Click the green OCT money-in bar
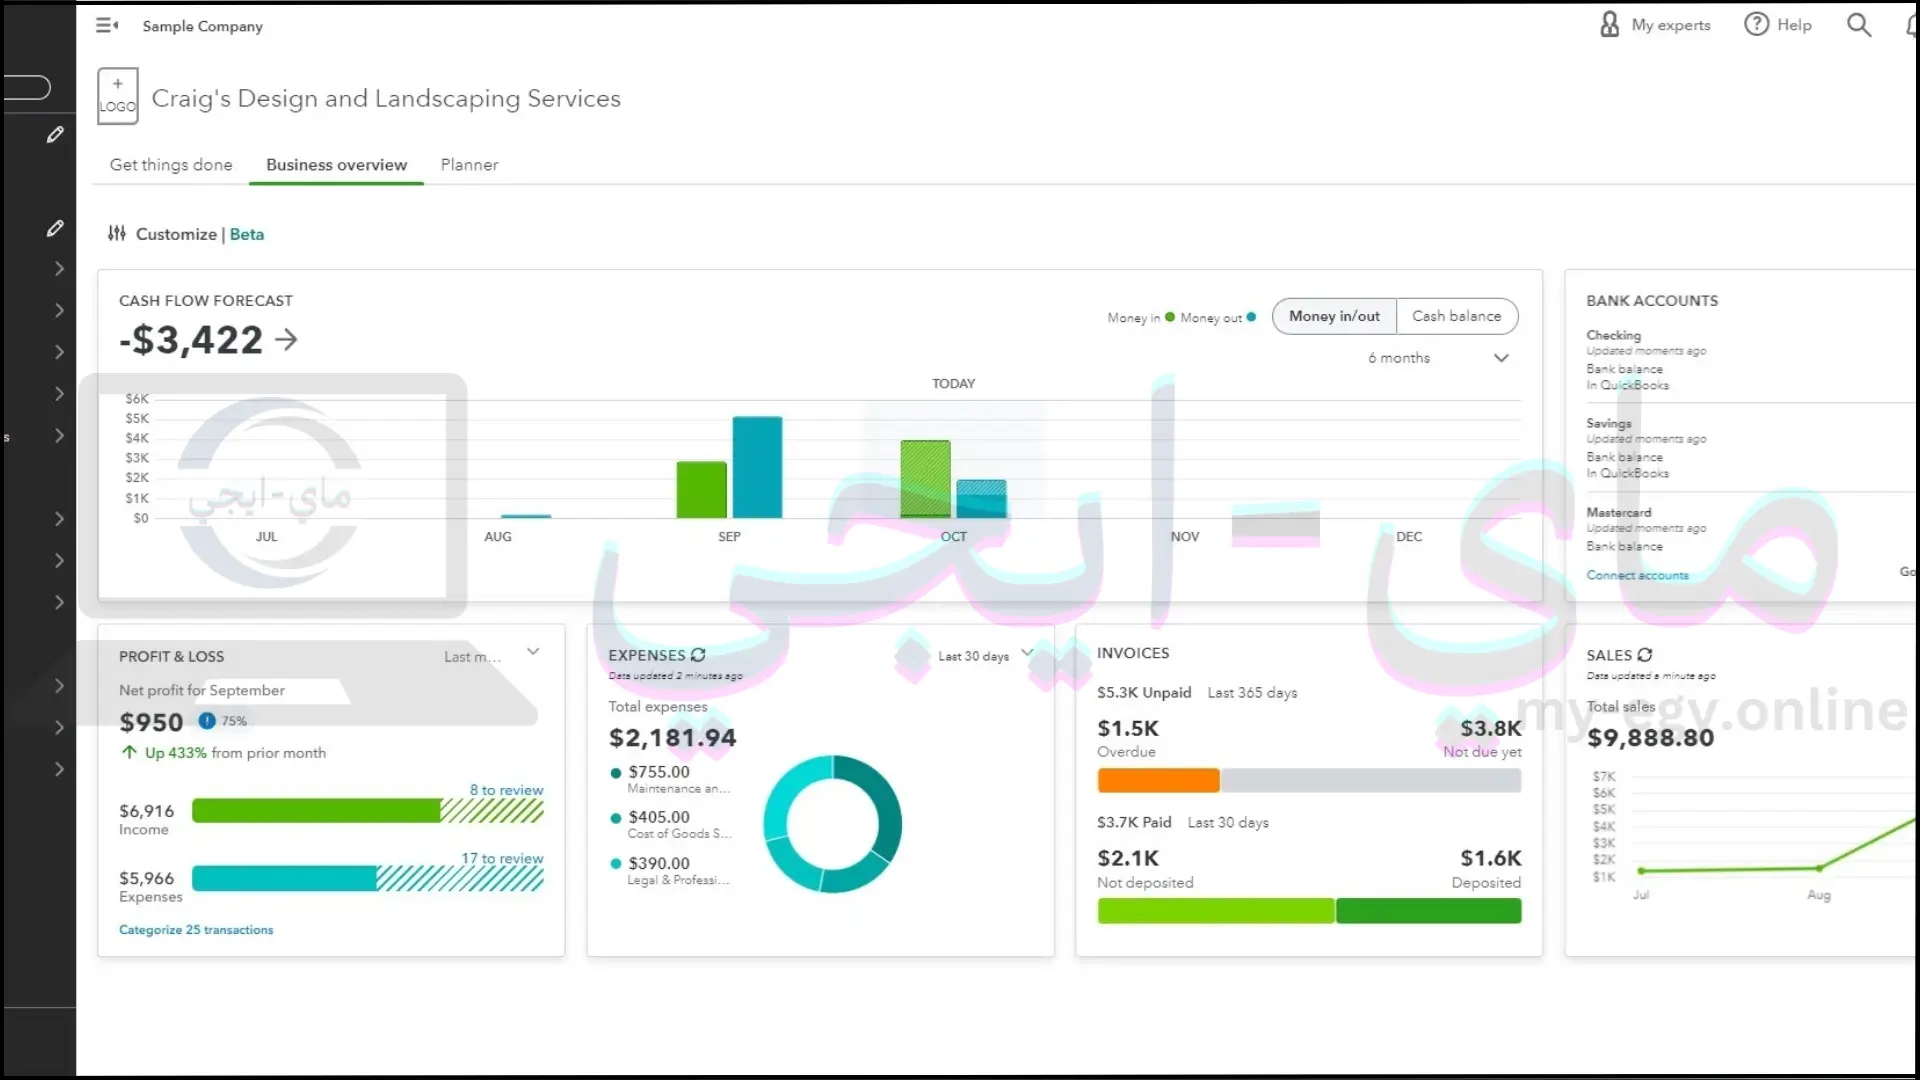This screenshot has width=1920, height=1080. point(925,479)
